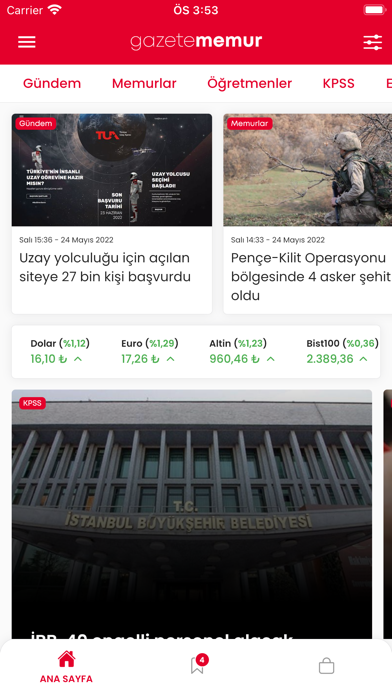Tap the Bist100 (%0,36) label
This screenshot has height=696, width=392.
[x=342, y=343]
